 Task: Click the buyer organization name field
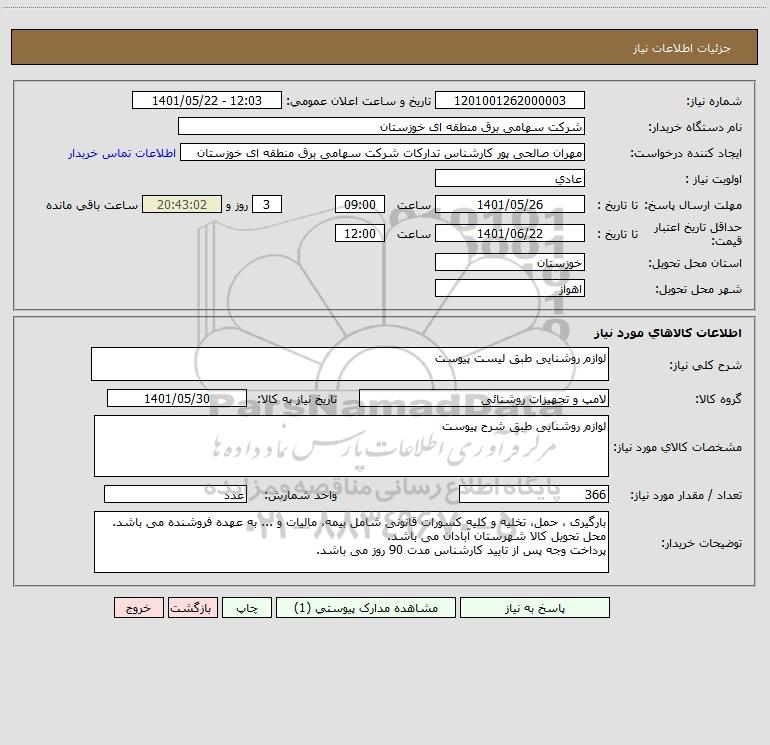(x=381, y=126)
